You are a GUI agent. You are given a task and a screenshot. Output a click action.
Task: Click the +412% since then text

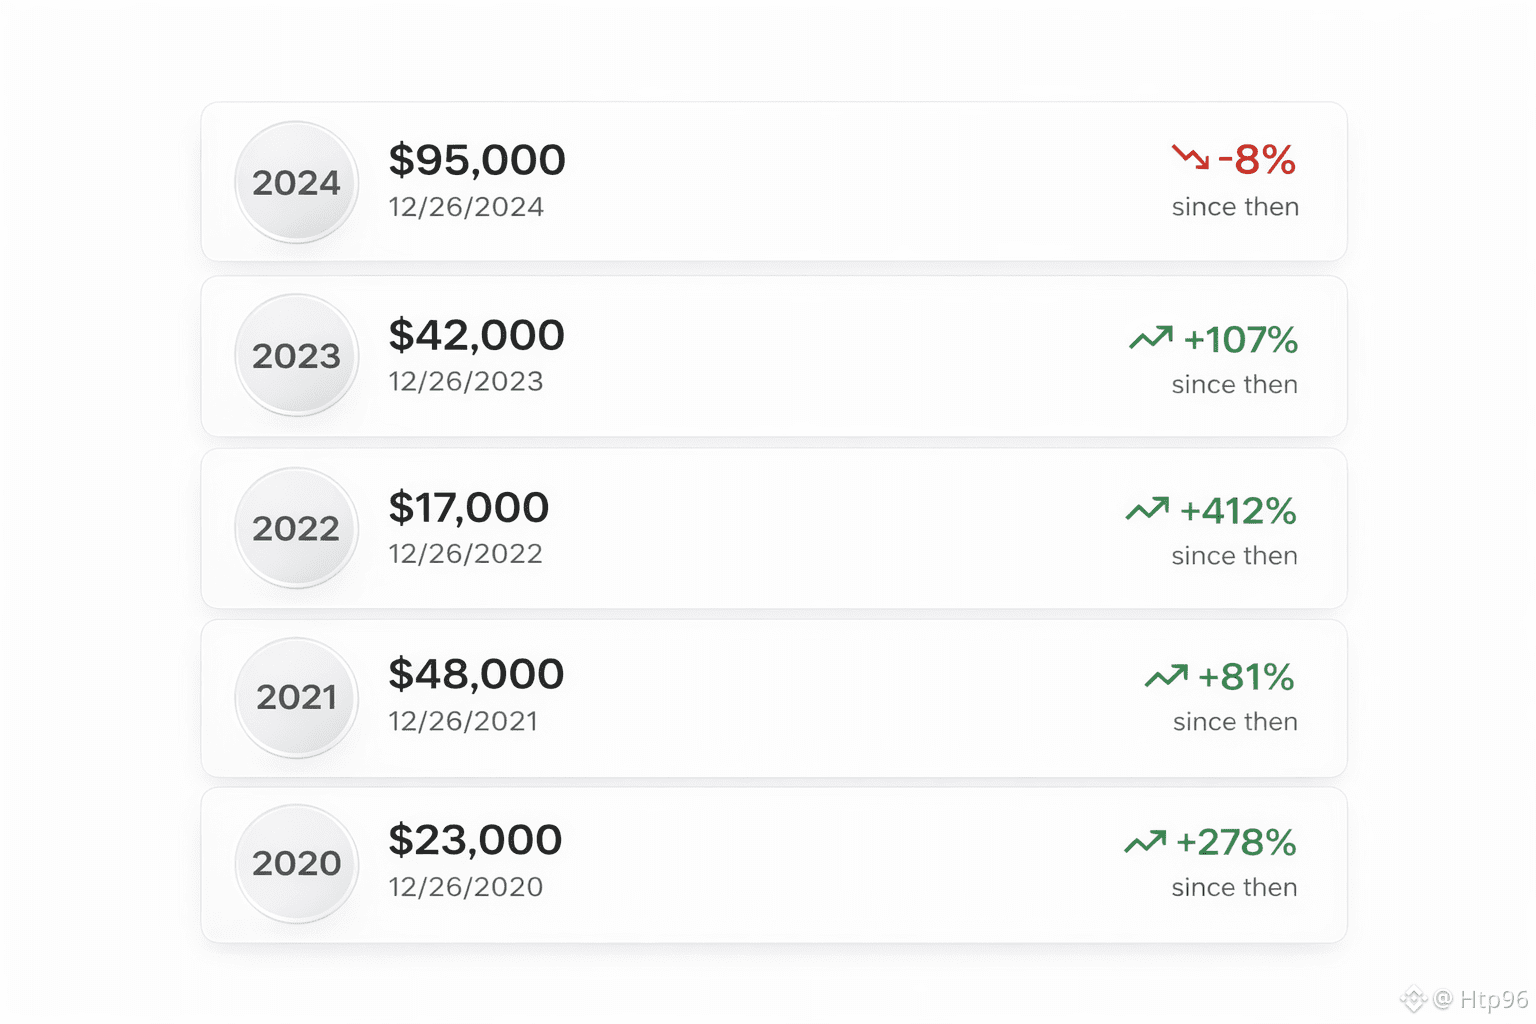(x=1234, y=556)
